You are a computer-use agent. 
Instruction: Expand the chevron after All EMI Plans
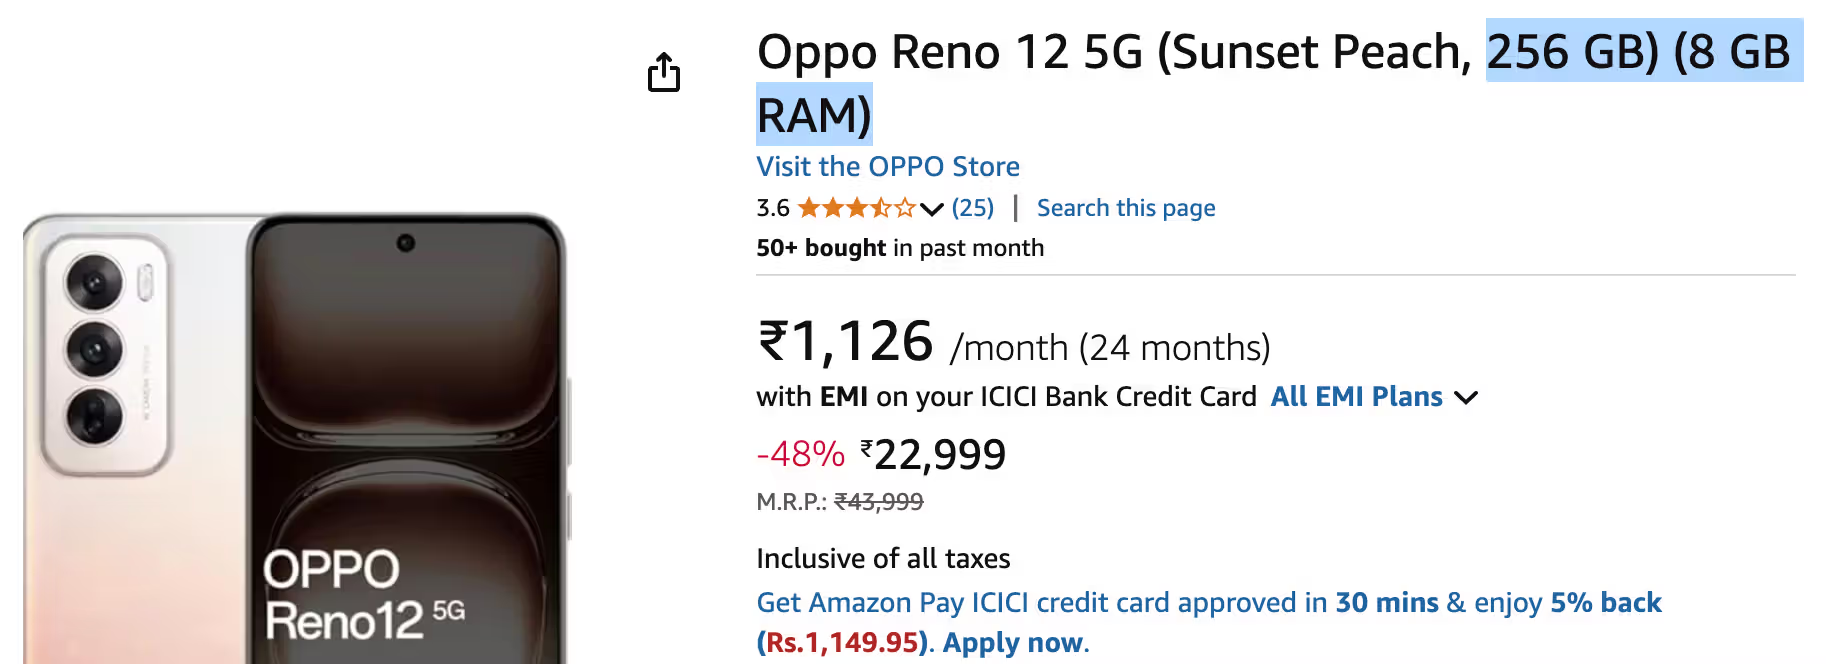tap(1466, 398)
